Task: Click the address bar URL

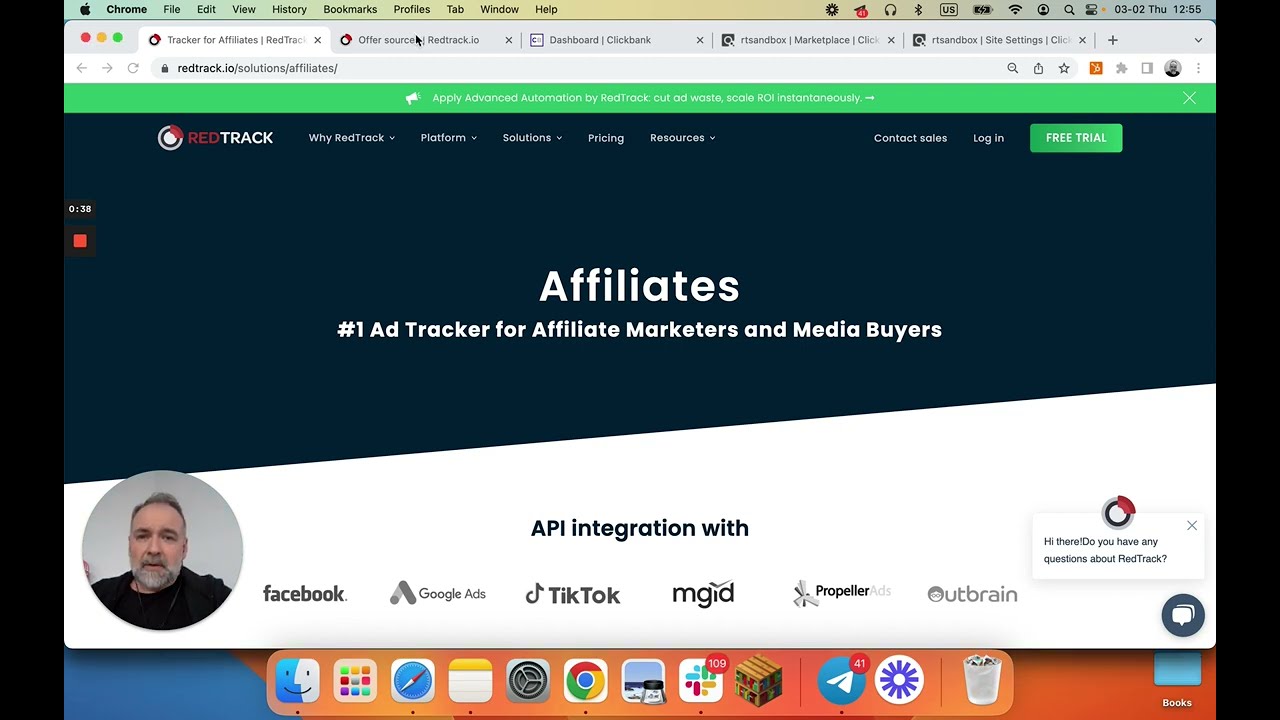Action: [257, 68]
